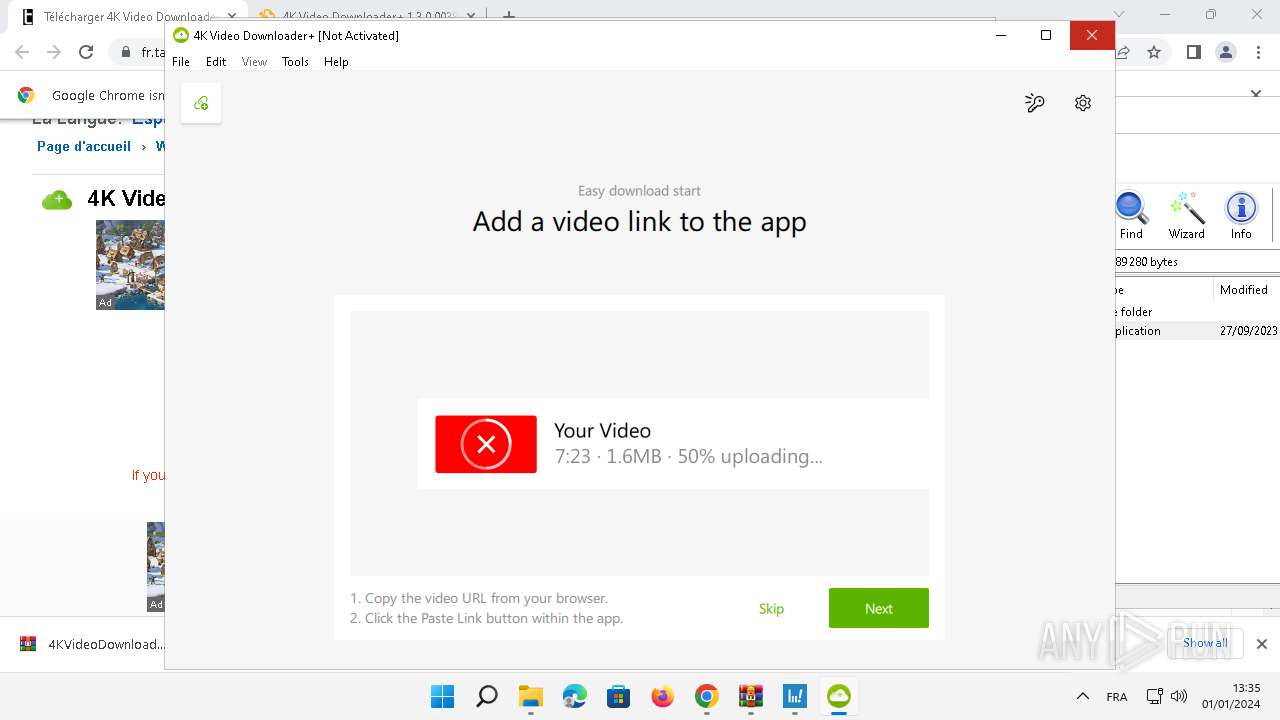Open the Tools menu
Screen dimensions: 1280x720
click(295, 62)
